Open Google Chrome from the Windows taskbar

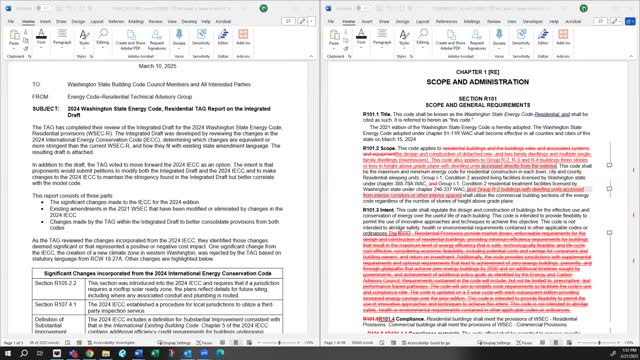(x=89, y=353)
